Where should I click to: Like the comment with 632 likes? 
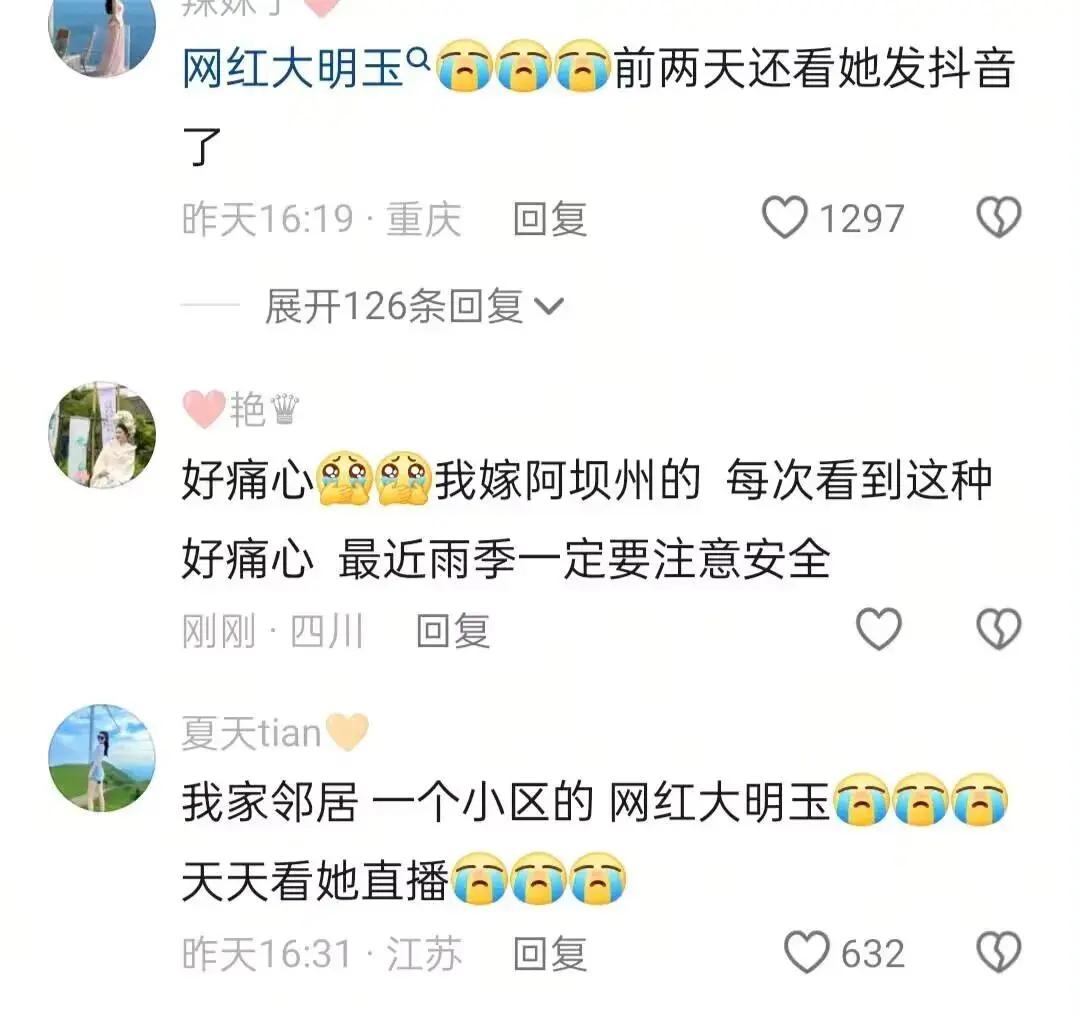point(807,952)
